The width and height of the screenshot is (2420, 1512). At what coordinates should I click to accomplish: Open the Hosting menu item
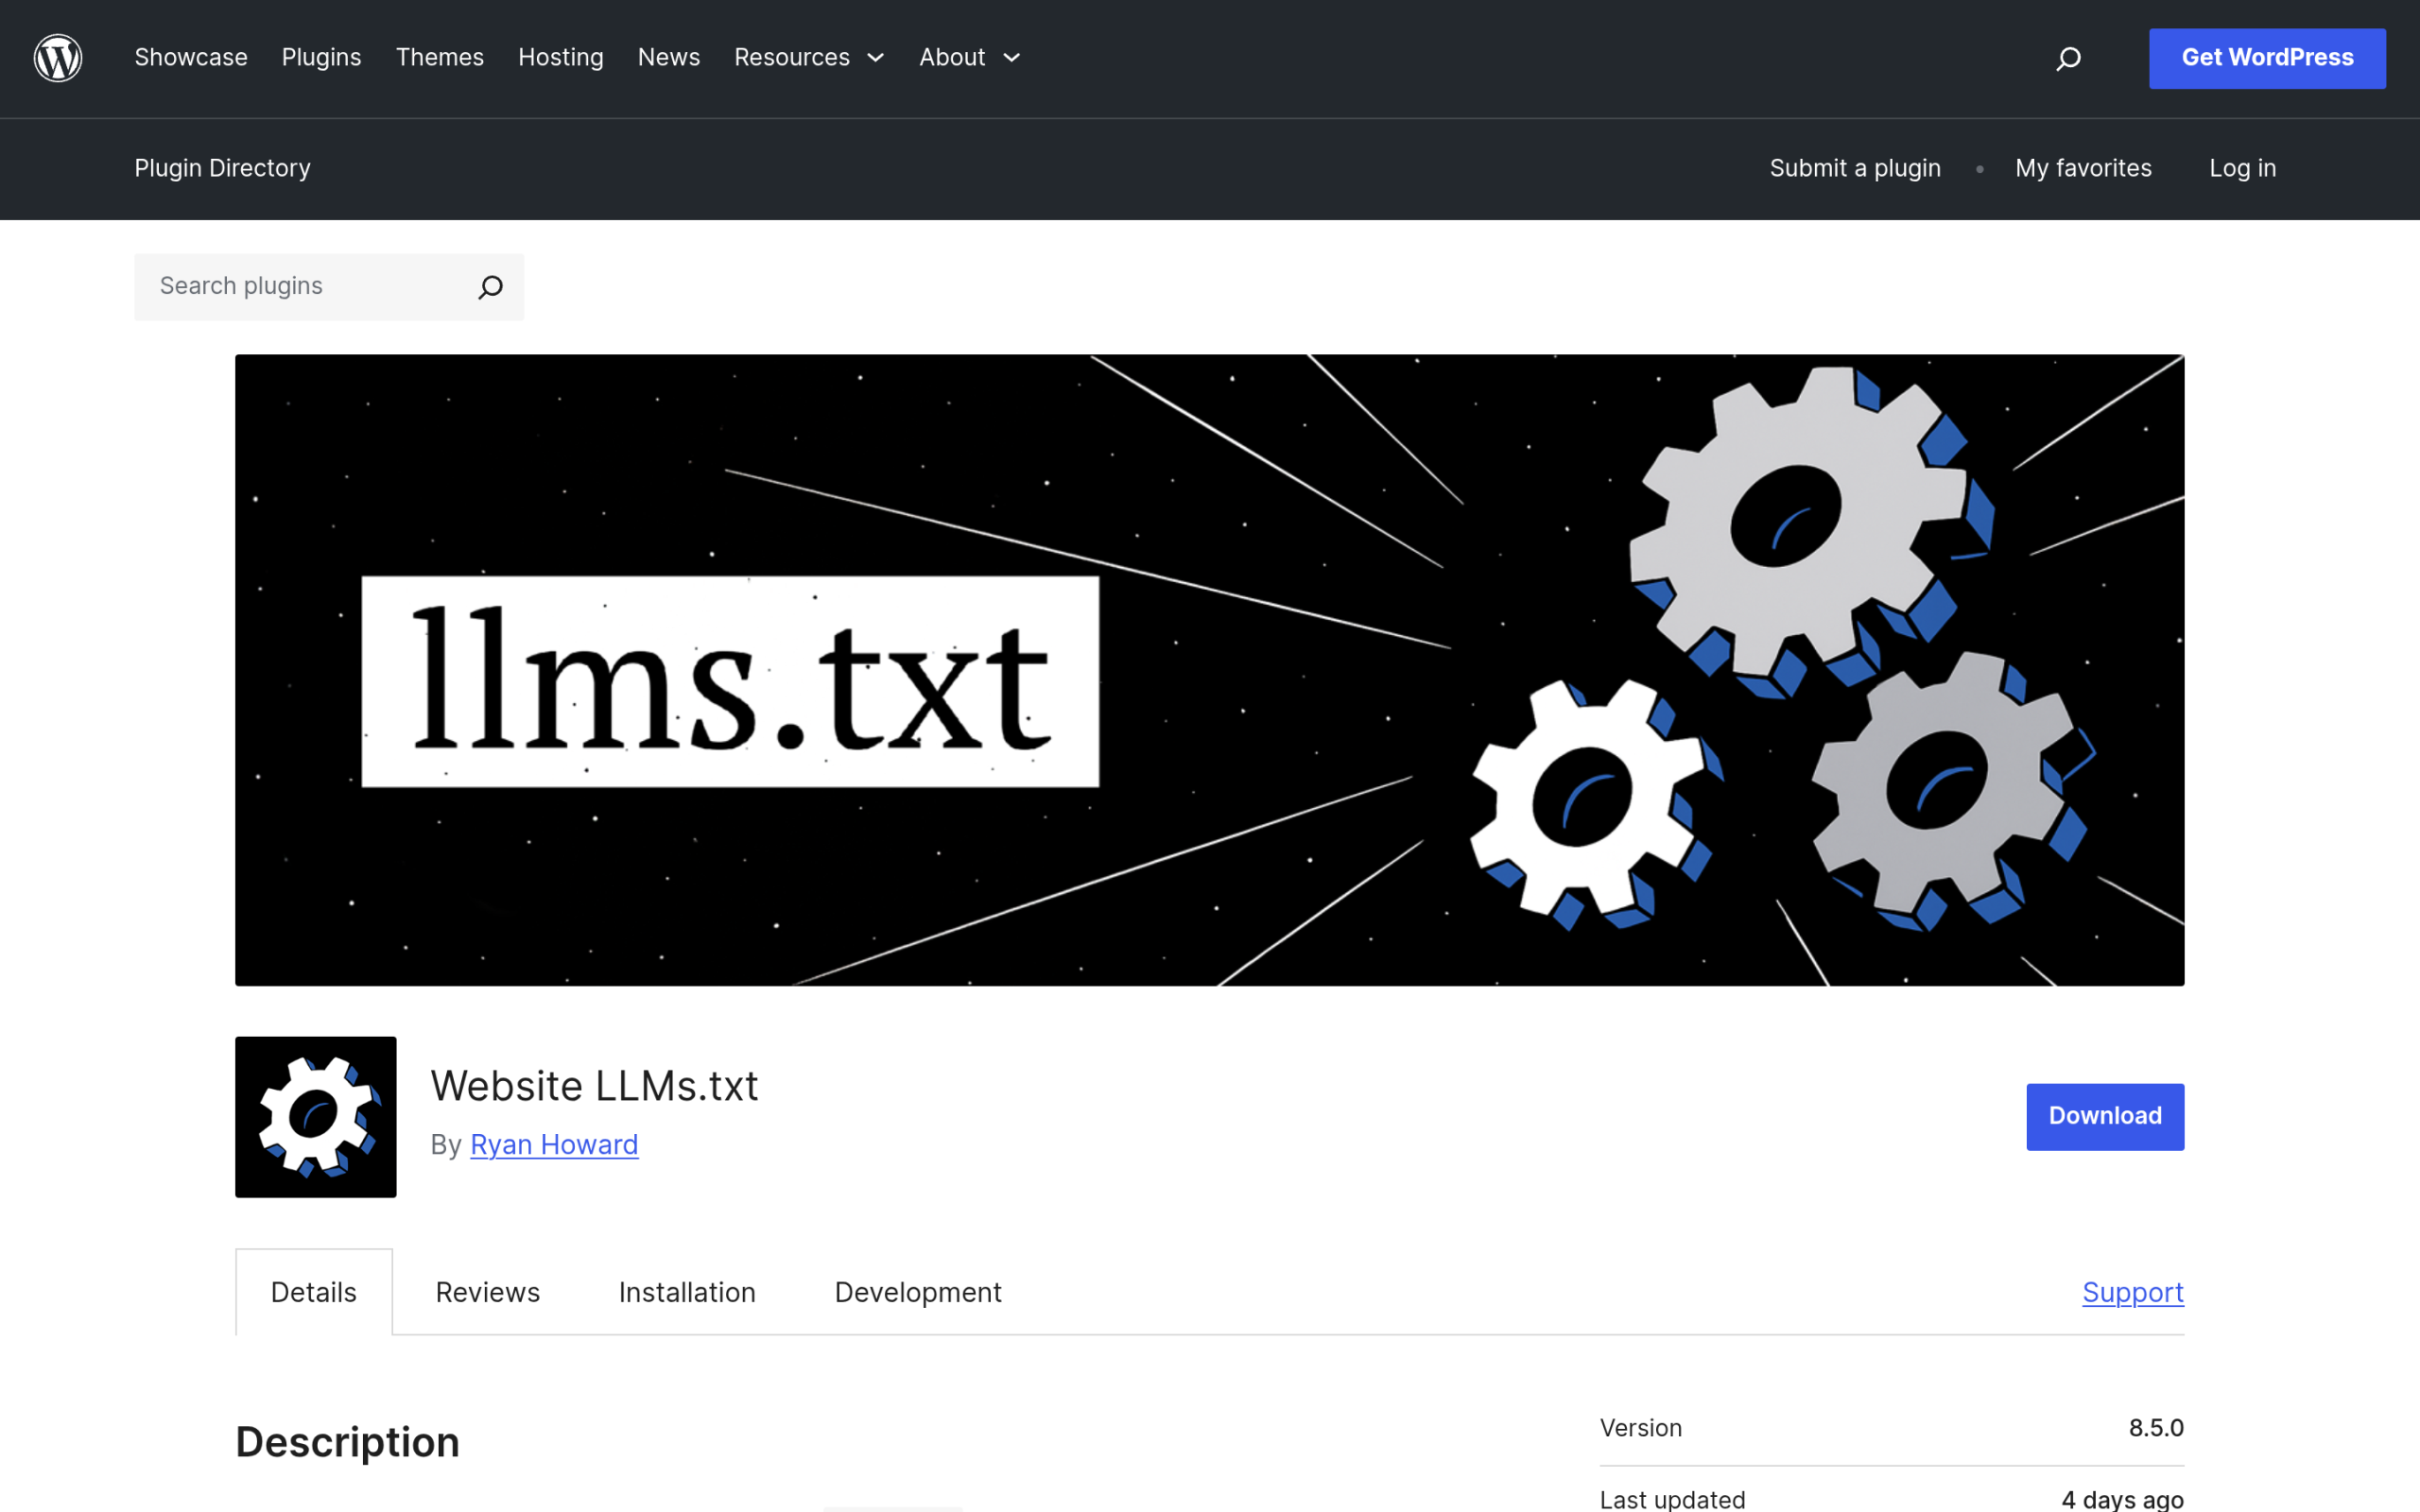[x=561, y=58]
